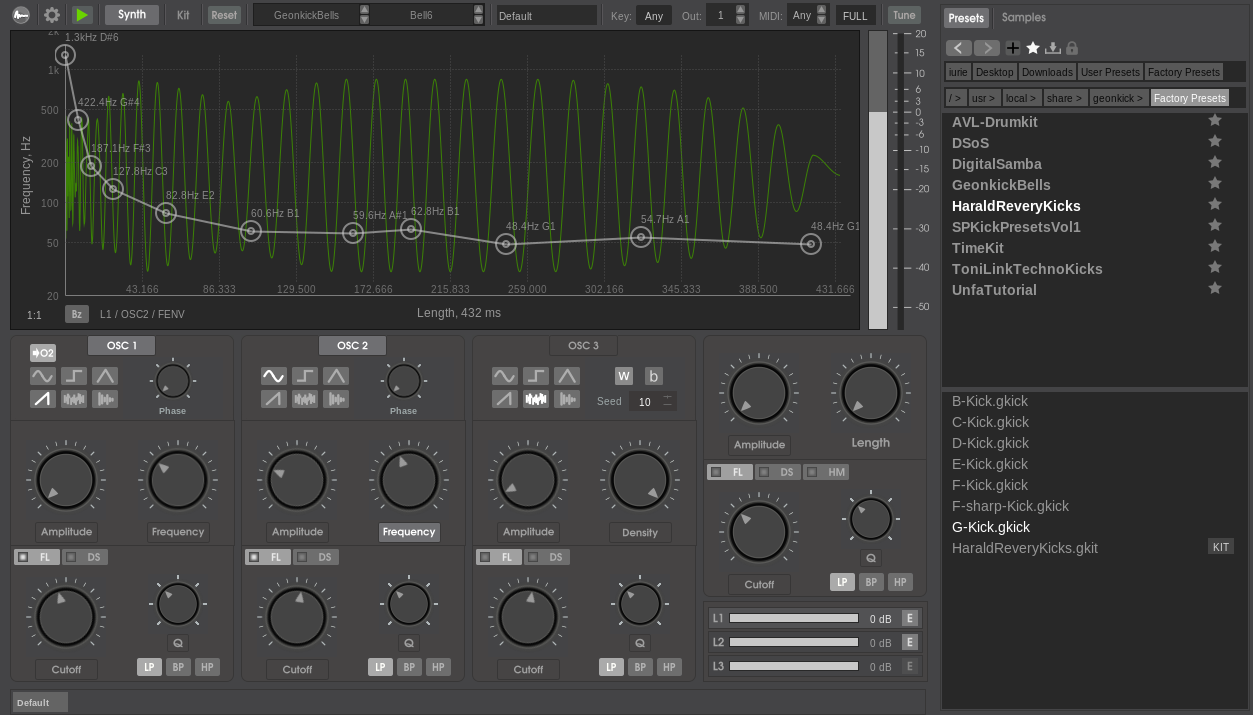Select triangle wave for OSC 1
Image resolution: width=1253 pixels, height=715 pixels.
(105, 376)
